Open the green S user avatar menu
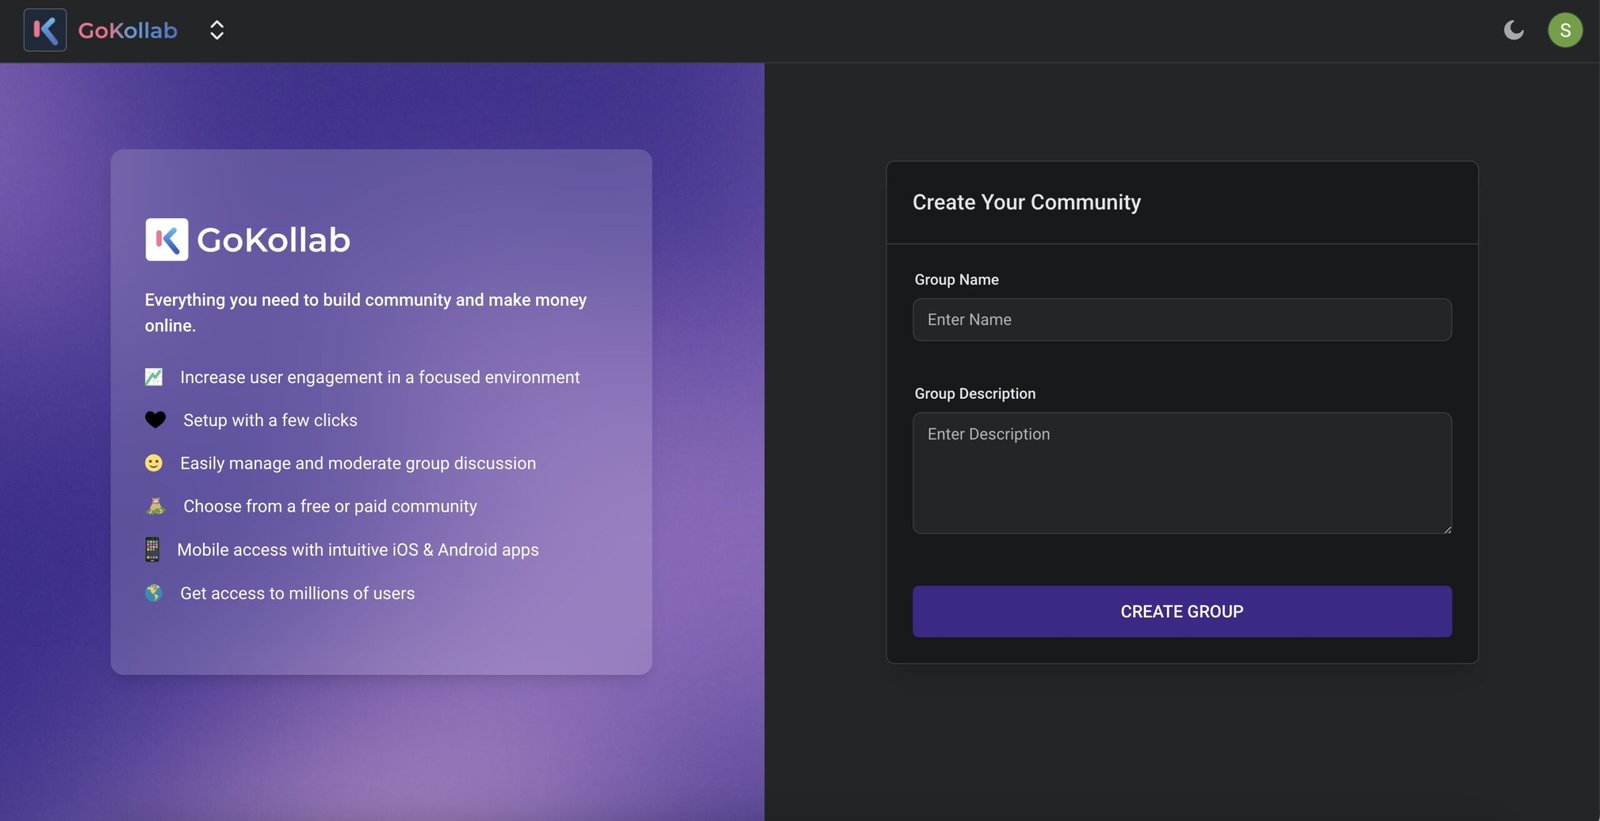Screen dimensions: 1600x821 tap(1565, 30)
